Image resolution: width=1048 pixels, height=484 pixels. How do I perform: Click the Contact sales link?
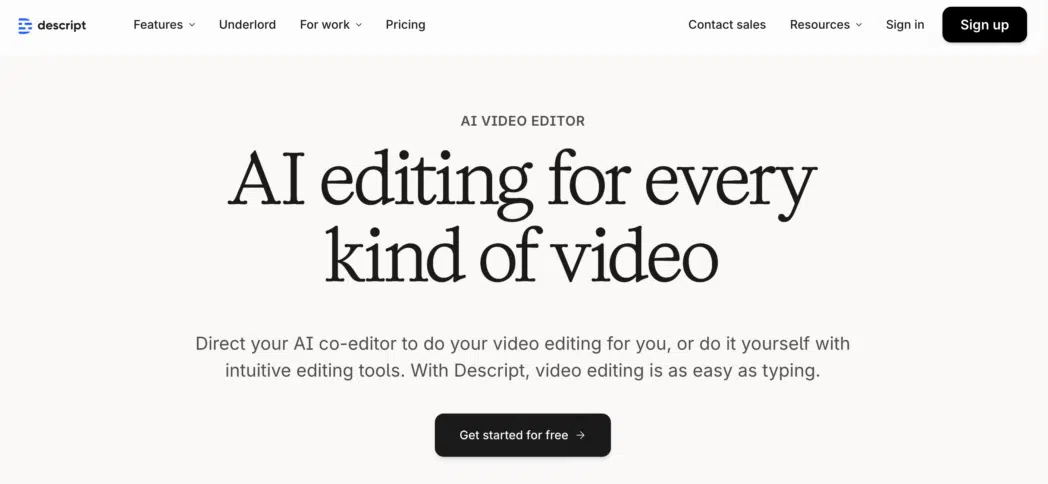pyautogui.click(x=727, y=25)
